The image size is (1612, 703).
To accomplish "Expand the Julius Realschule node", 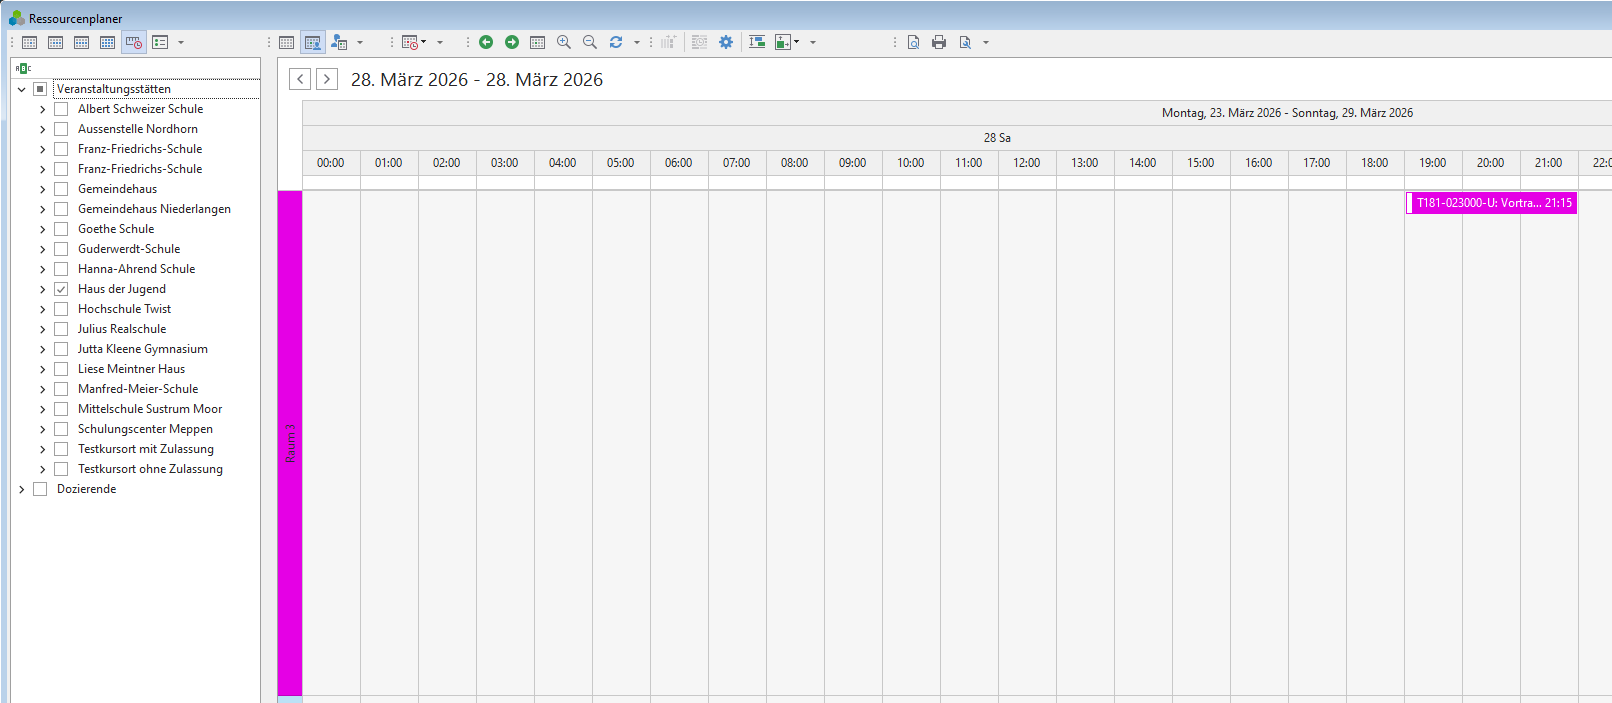I will coord(42,329).
